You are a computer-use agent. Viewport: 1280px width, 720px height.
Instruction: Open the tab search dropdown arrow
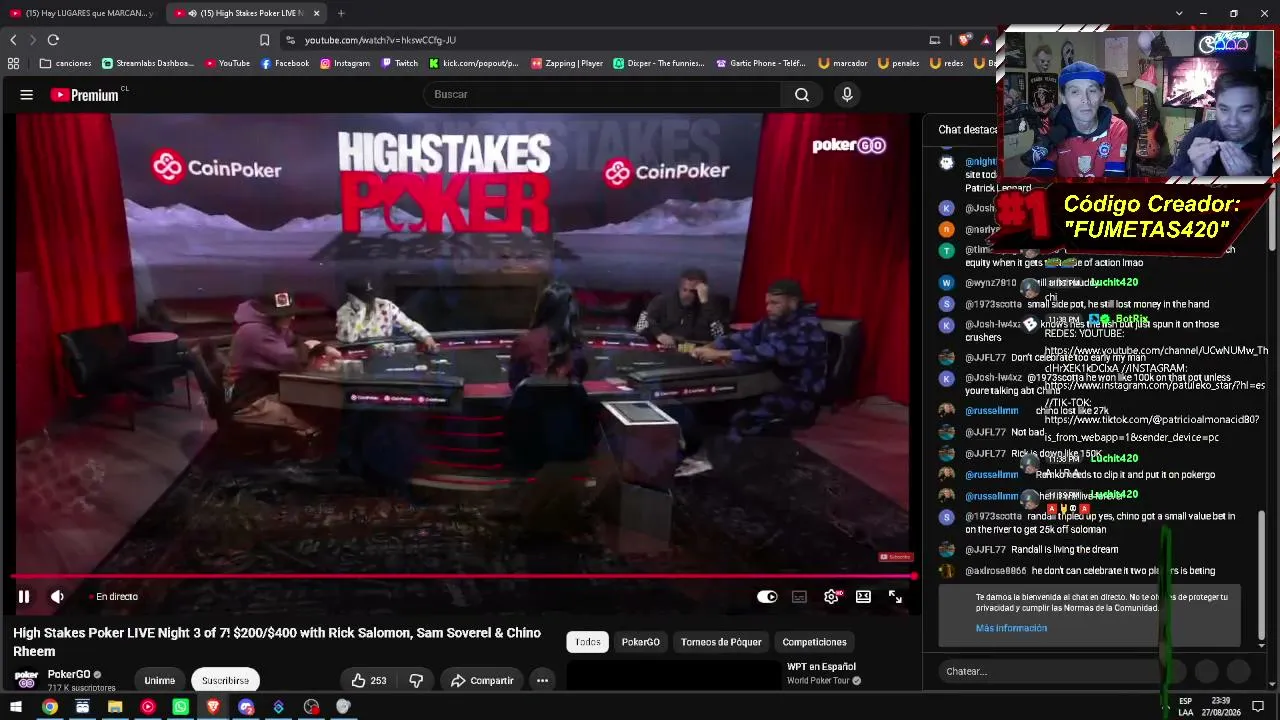click(1179, 13)
